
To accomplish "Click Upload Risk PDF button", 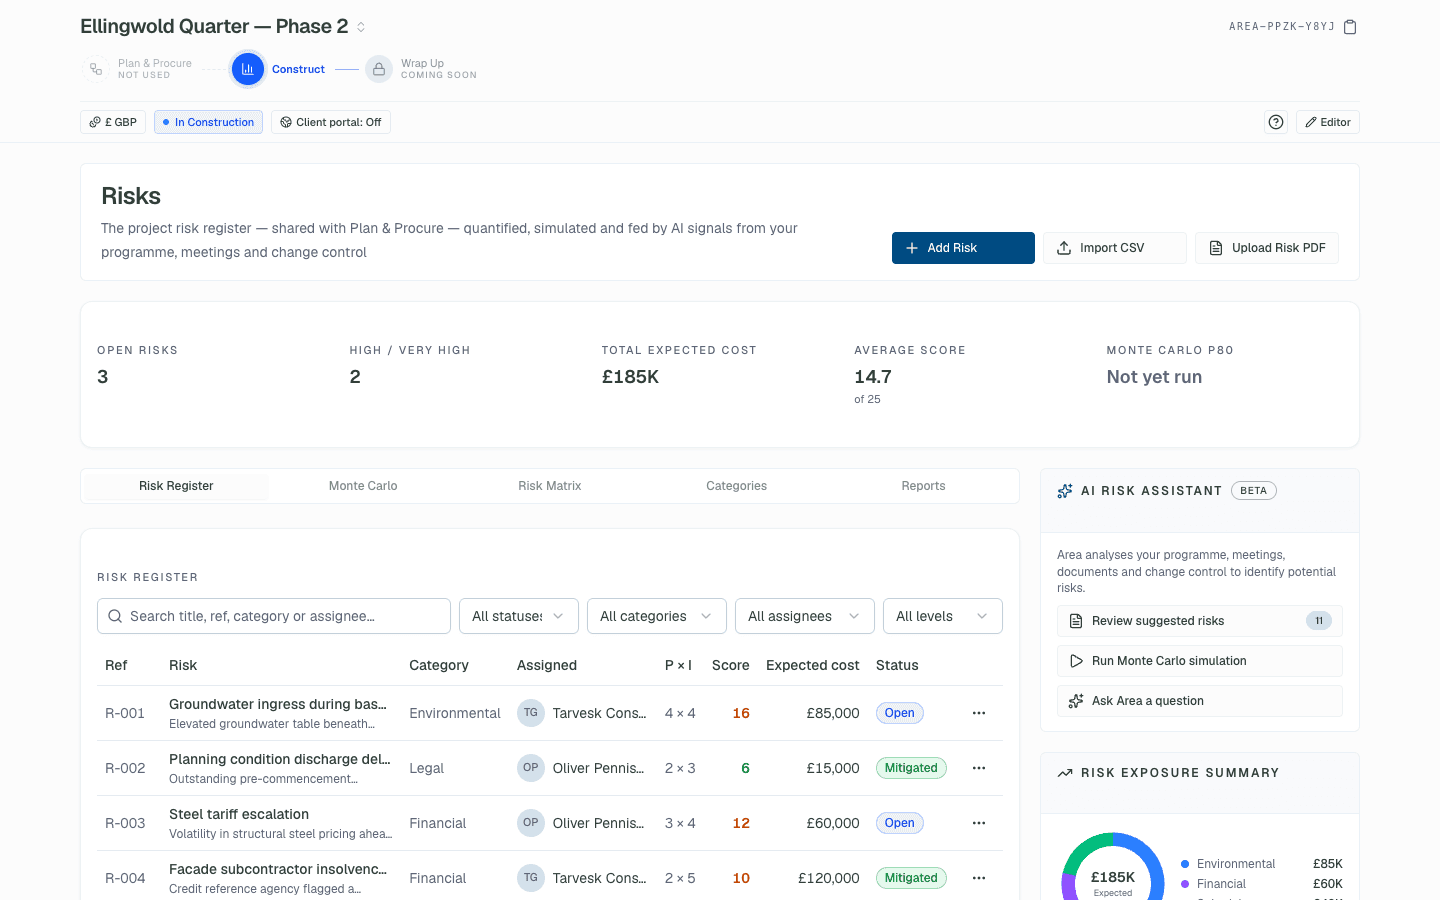I will click(x=1267, y=248).
